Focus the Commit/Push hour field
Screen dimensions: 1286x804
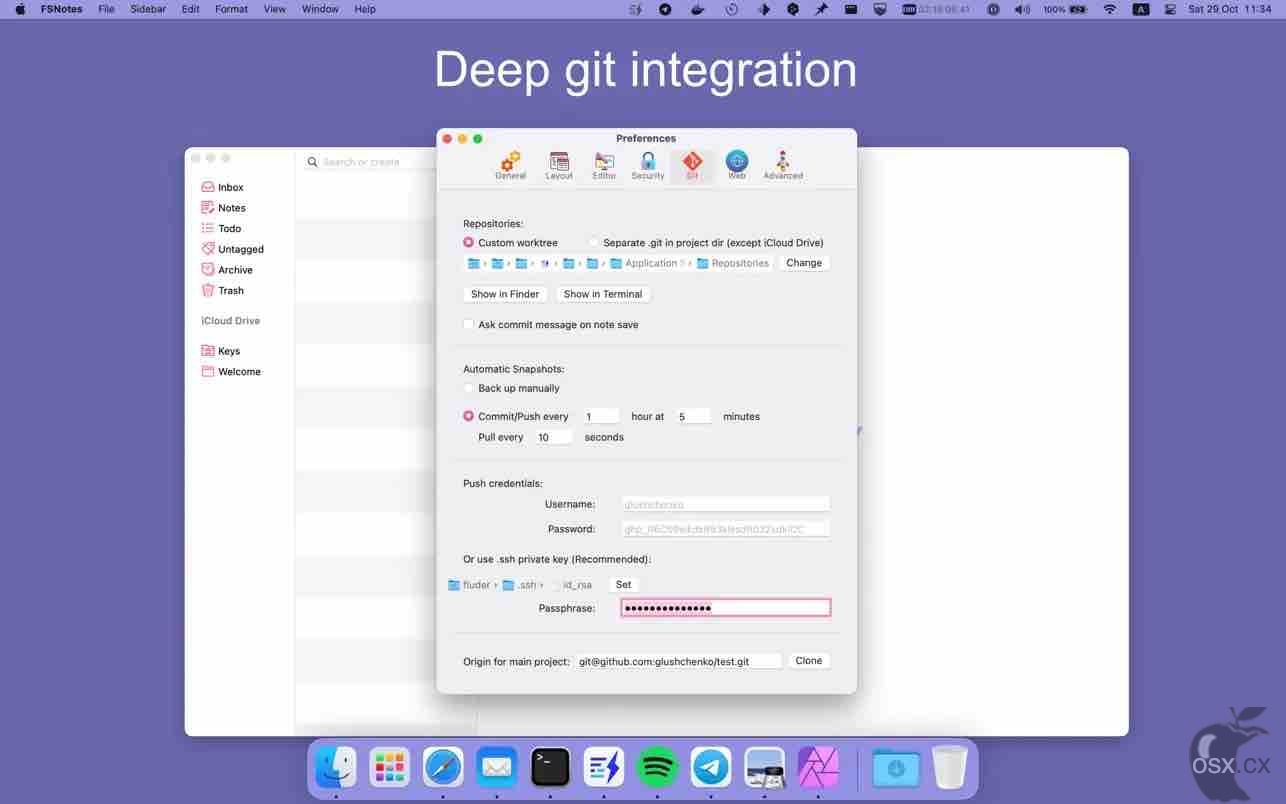[x=601, y=417]
